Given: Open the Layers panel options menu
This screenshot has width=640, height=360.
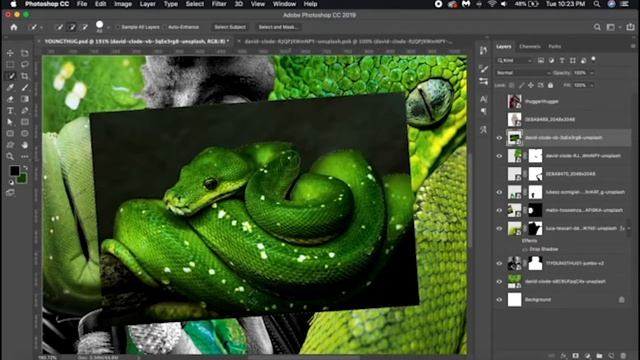Looking at the screenshot, I should (633, 47).
